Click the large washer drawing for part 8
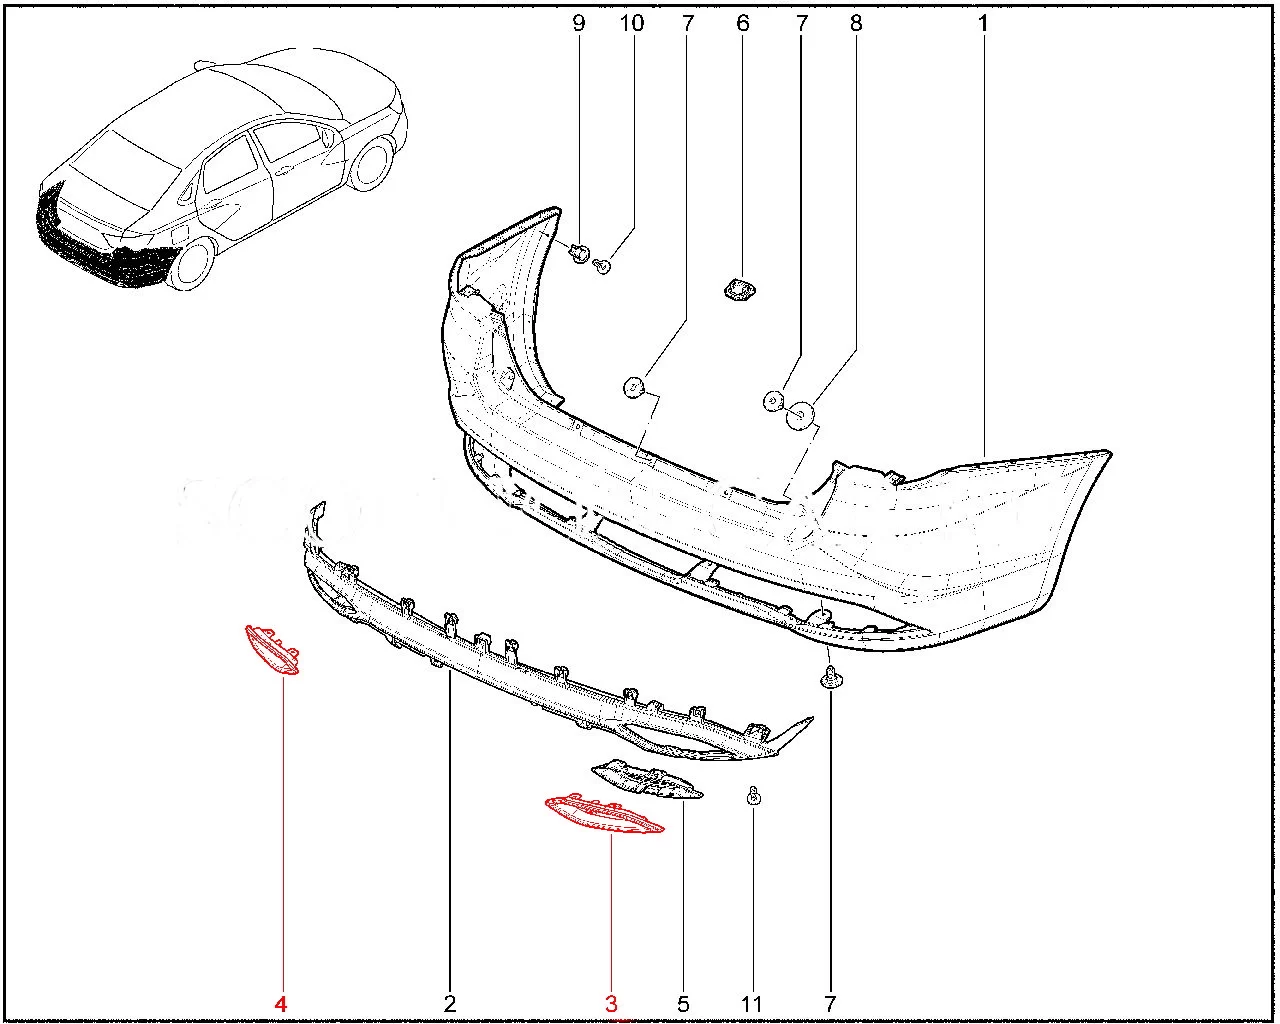This screenshot has height=1024, width=1280. (x=801, y=415)
